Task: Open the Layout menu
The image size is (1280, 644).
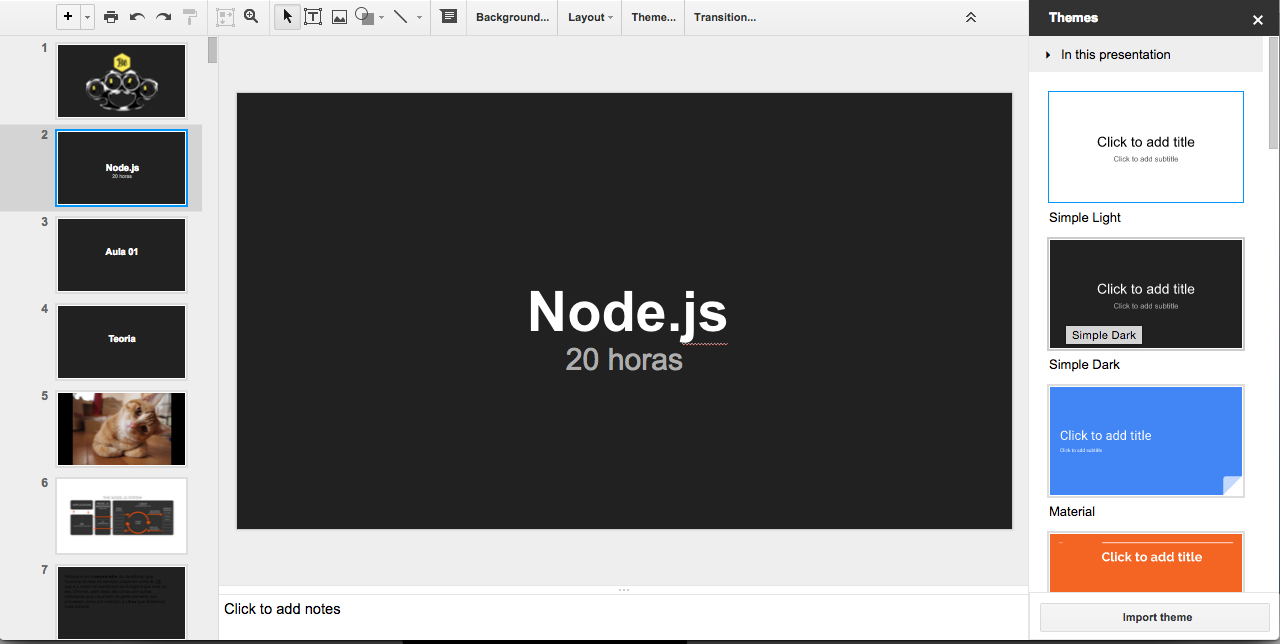Action: (590, 17)
